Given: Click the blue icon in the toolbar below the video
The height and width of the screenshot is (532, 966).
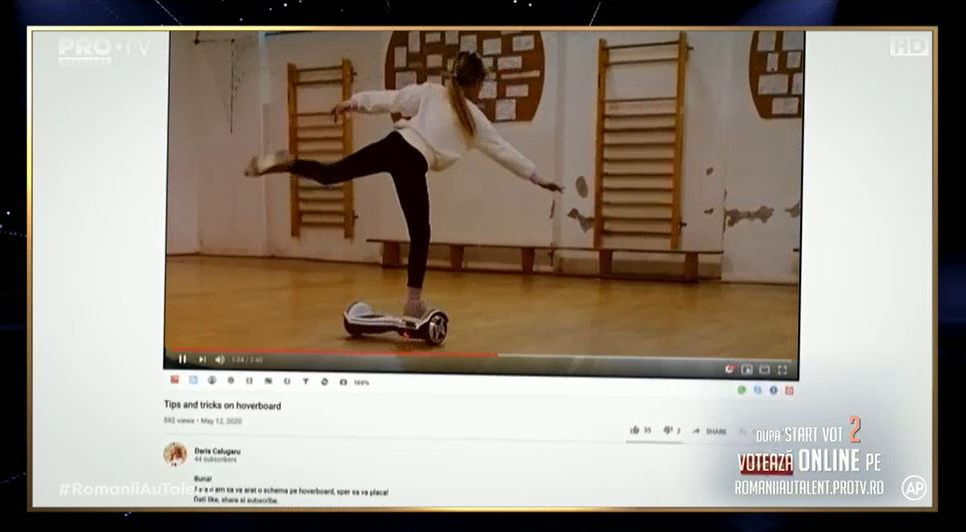Looking at the screenshot, I should point(193,380).
